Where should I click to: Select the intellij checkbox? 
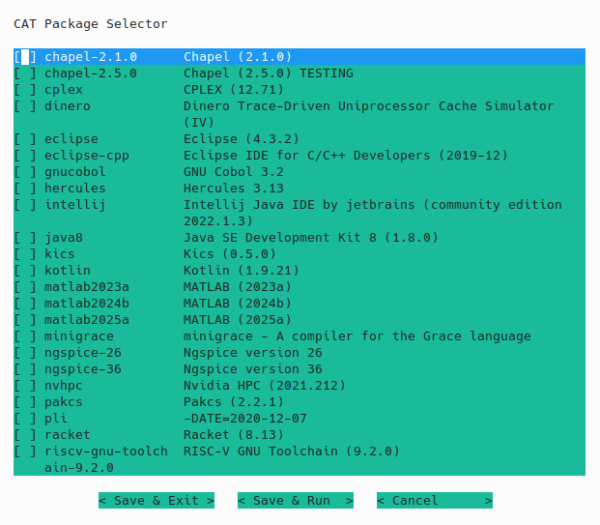25,205
